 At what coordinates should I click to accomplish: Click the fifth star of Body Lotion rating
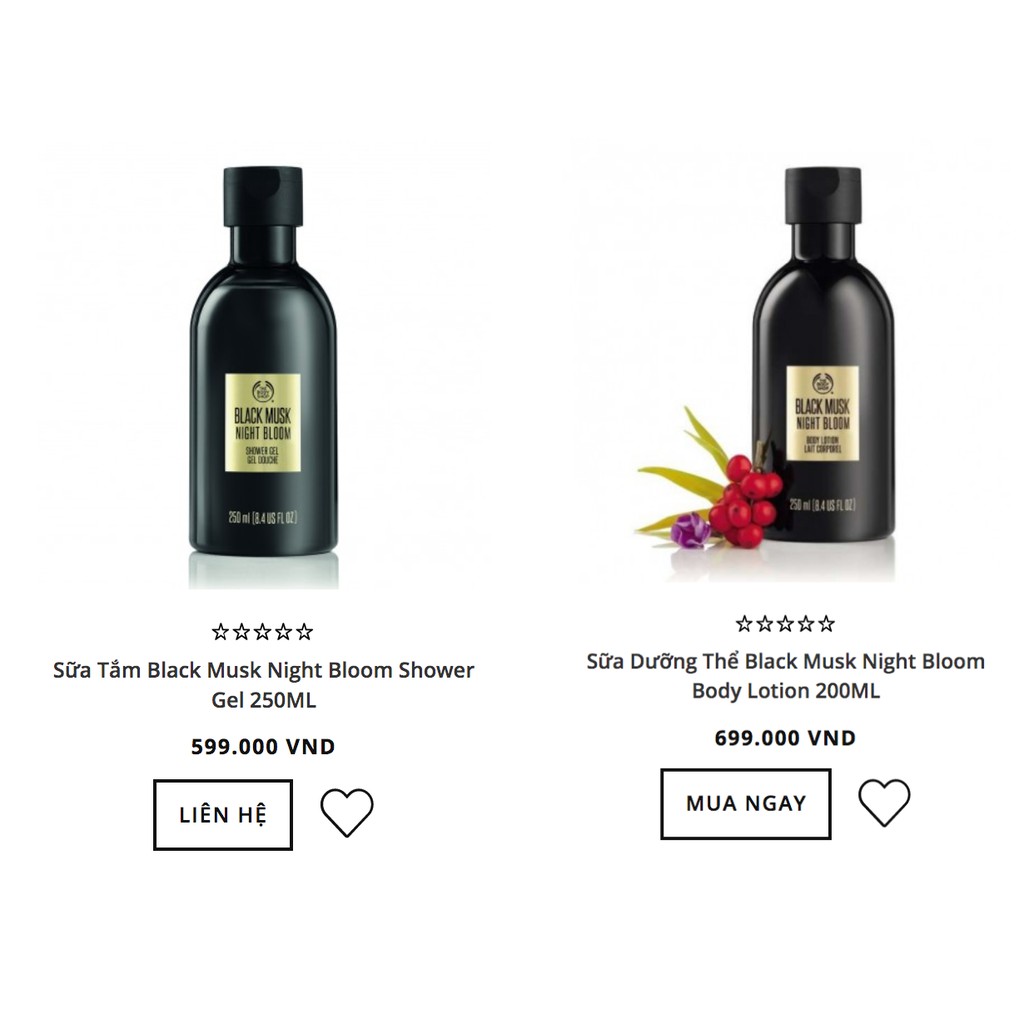coord(827,624)
